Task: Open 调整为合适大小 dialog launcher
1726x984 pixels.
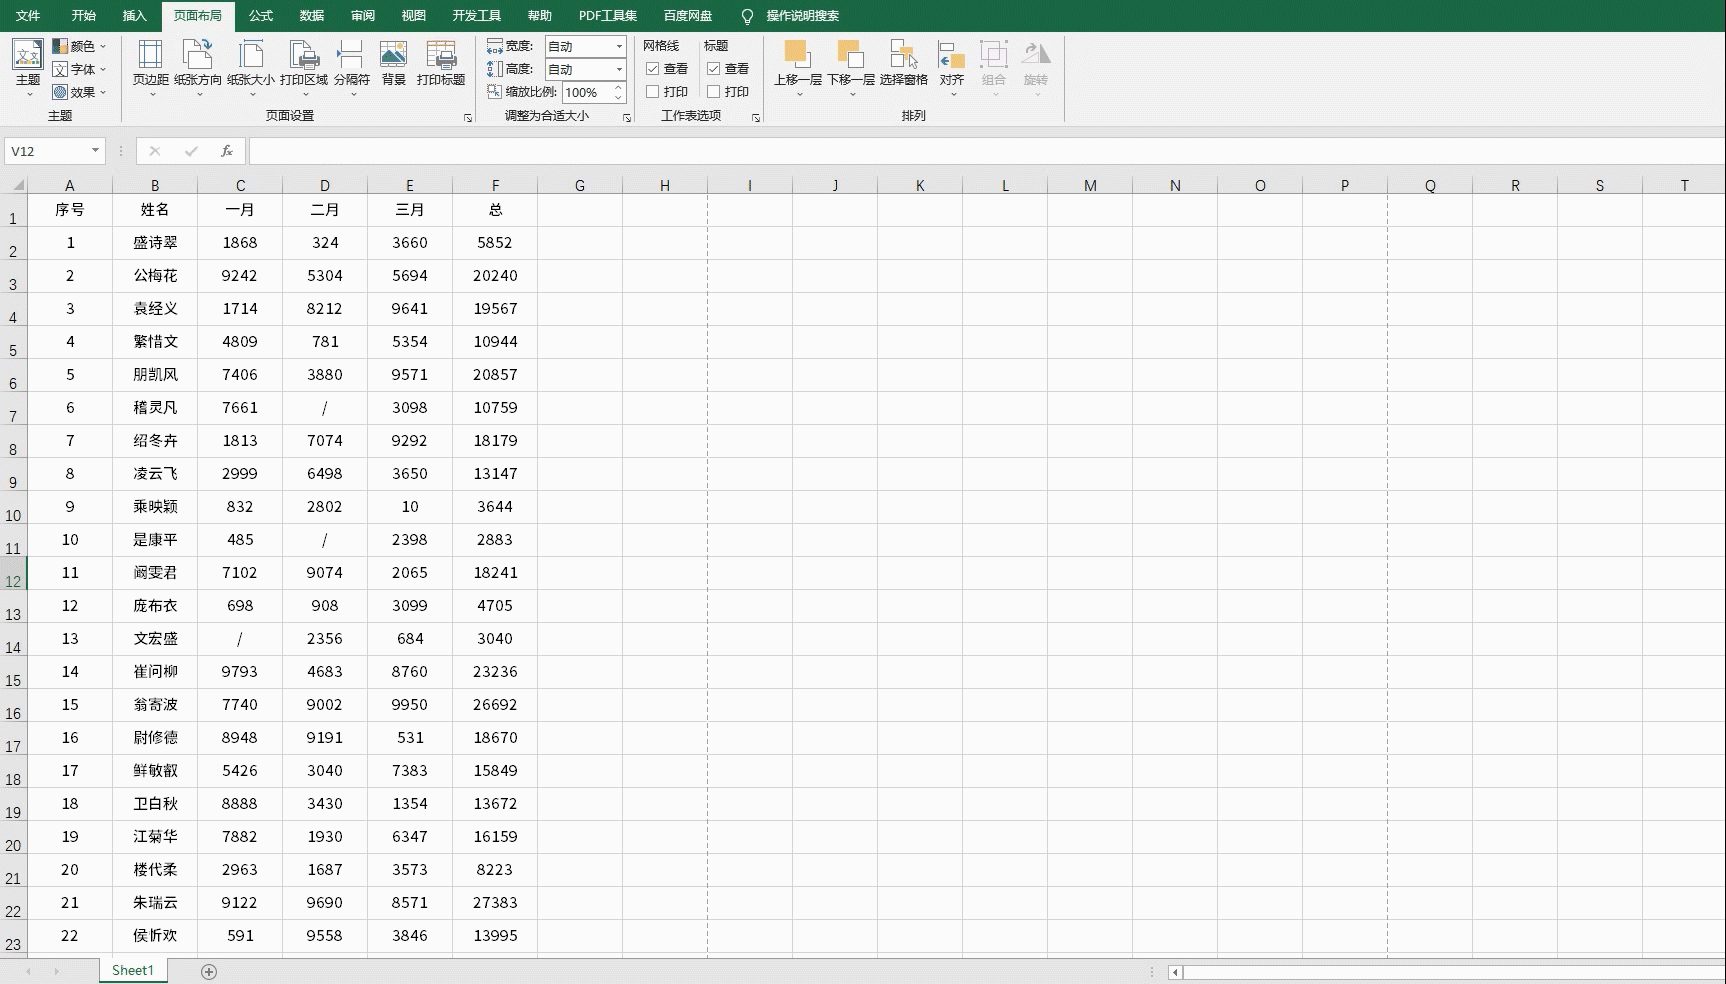Action: coord(627,118)
